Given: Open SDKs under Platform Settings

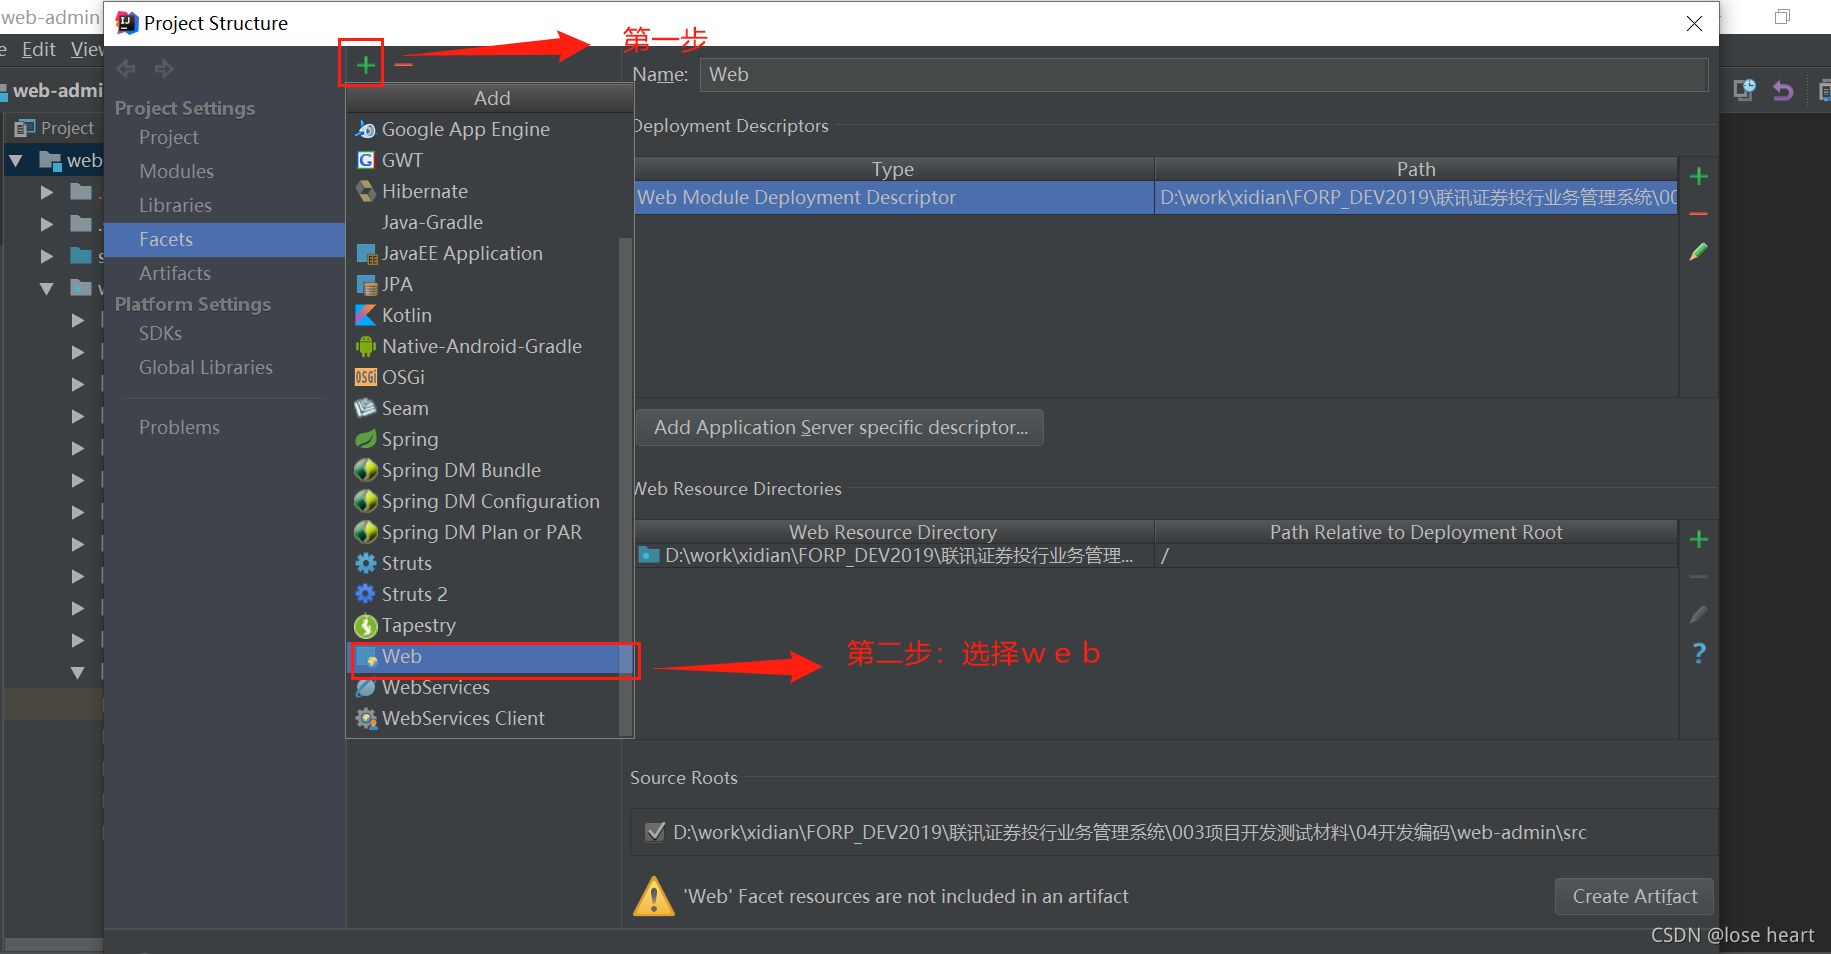Looking at the screenshot, I should (x=160, y=333).
